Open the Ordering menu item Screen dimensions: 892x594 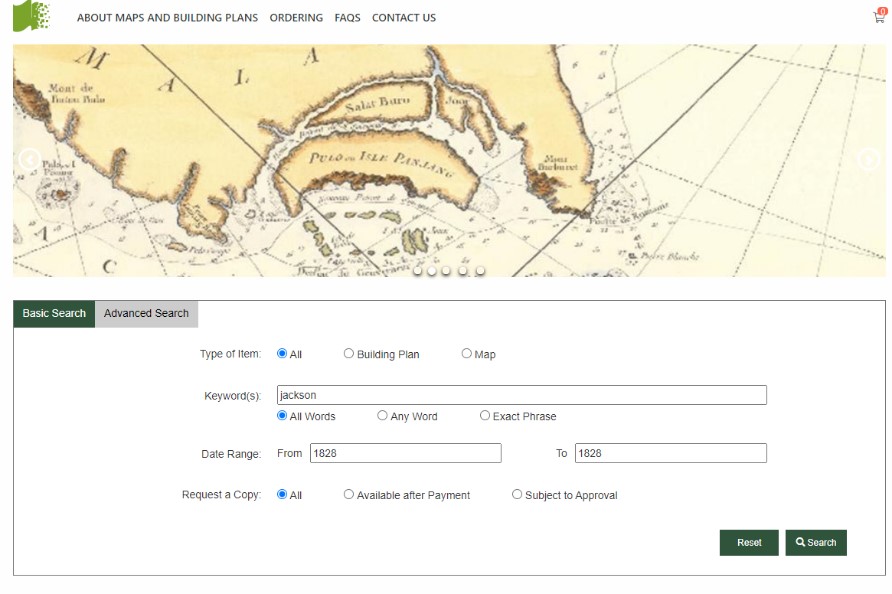click(296, 18)
